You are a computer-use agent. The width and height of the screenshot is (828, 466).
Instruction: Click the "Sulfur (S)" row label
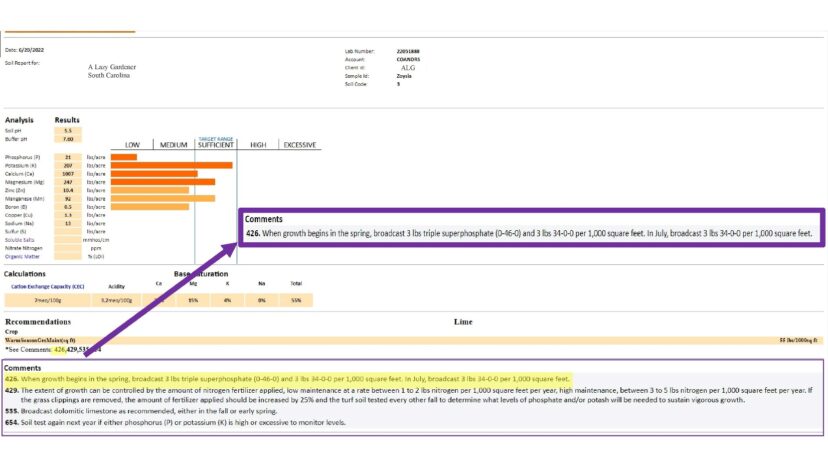point(15,231)
